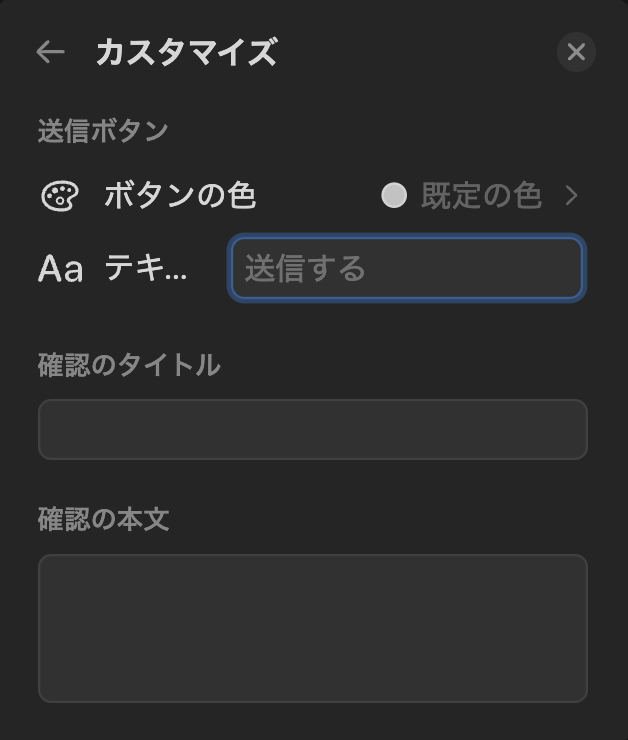This screenshot has height=740, width=628.
Task: Focus the 送信する text field
Action: [x=406, y=269]
